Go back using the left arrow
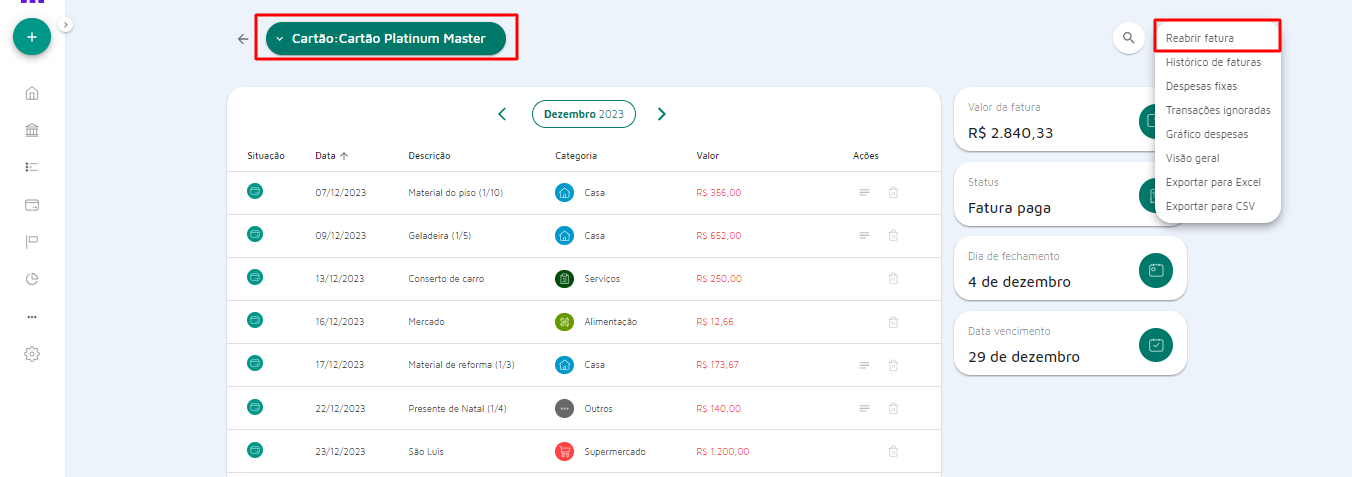This screenshot has height=477, width=1352. click(x=243, y=39)
